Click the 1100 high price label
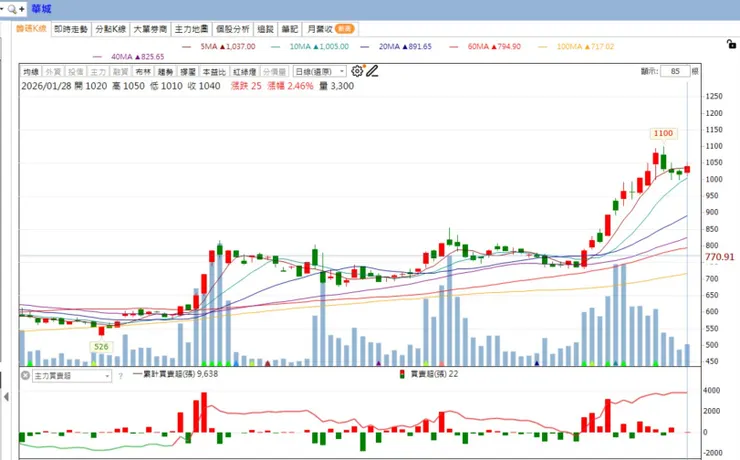The width and height of the screenshot is (740, 460). [x=663, y=134]
